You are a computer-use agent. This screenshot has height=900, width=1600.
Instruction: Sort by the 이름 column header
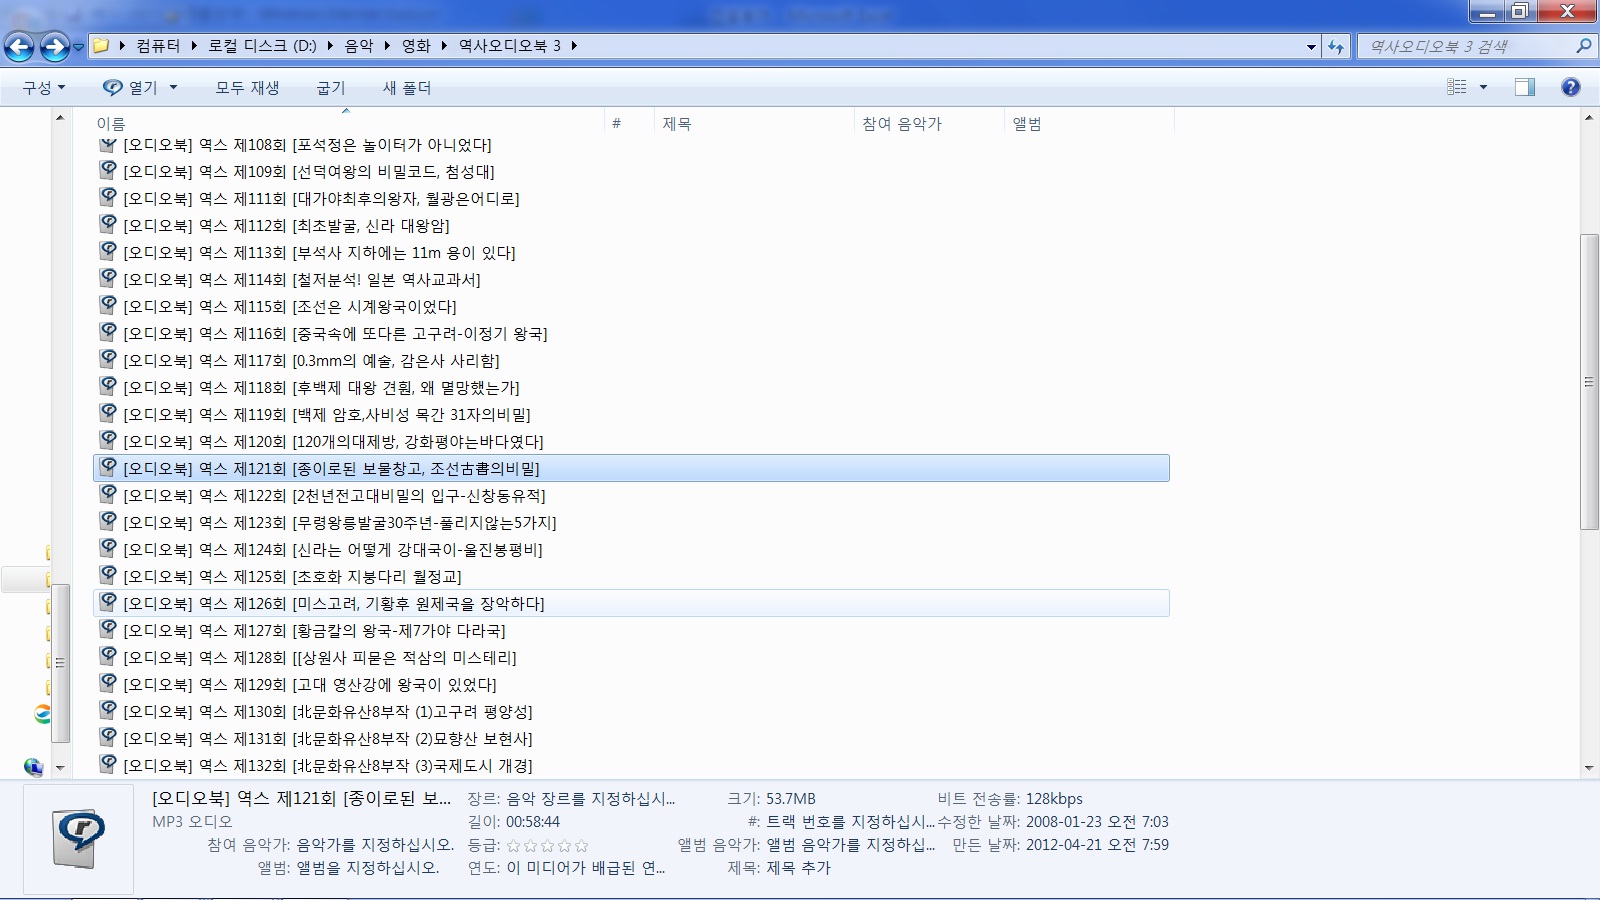point(111,124)
